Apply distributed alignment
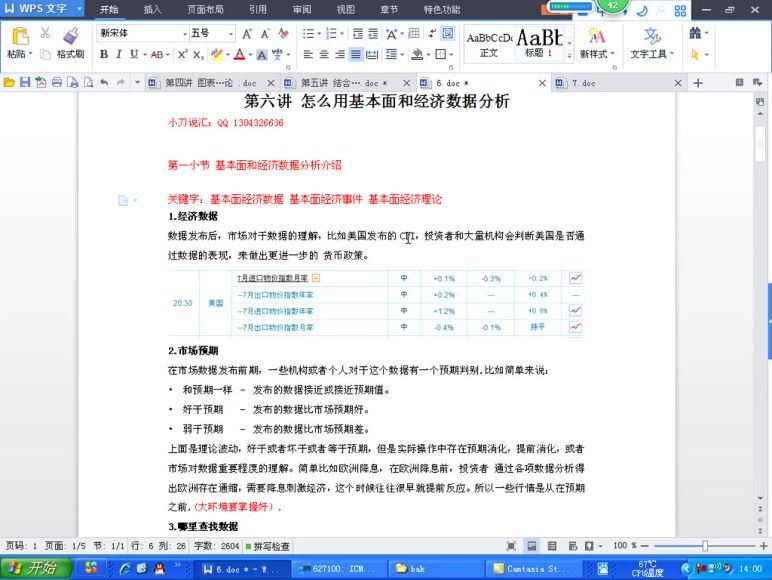 pyautogui.click(x=372, y=54)
